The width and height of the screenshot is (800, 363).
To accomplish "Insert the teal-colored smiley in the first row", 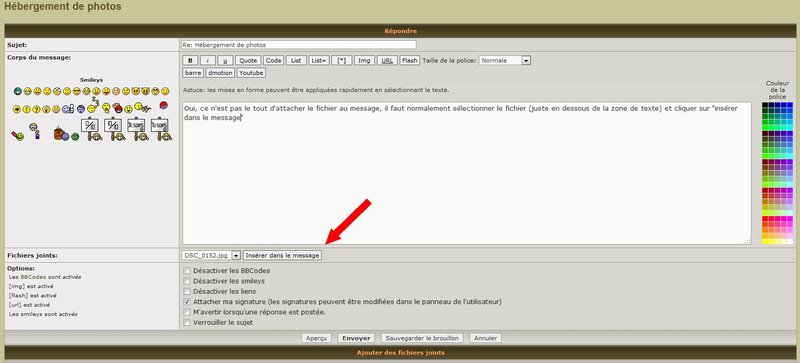I will tap(18, 91).
